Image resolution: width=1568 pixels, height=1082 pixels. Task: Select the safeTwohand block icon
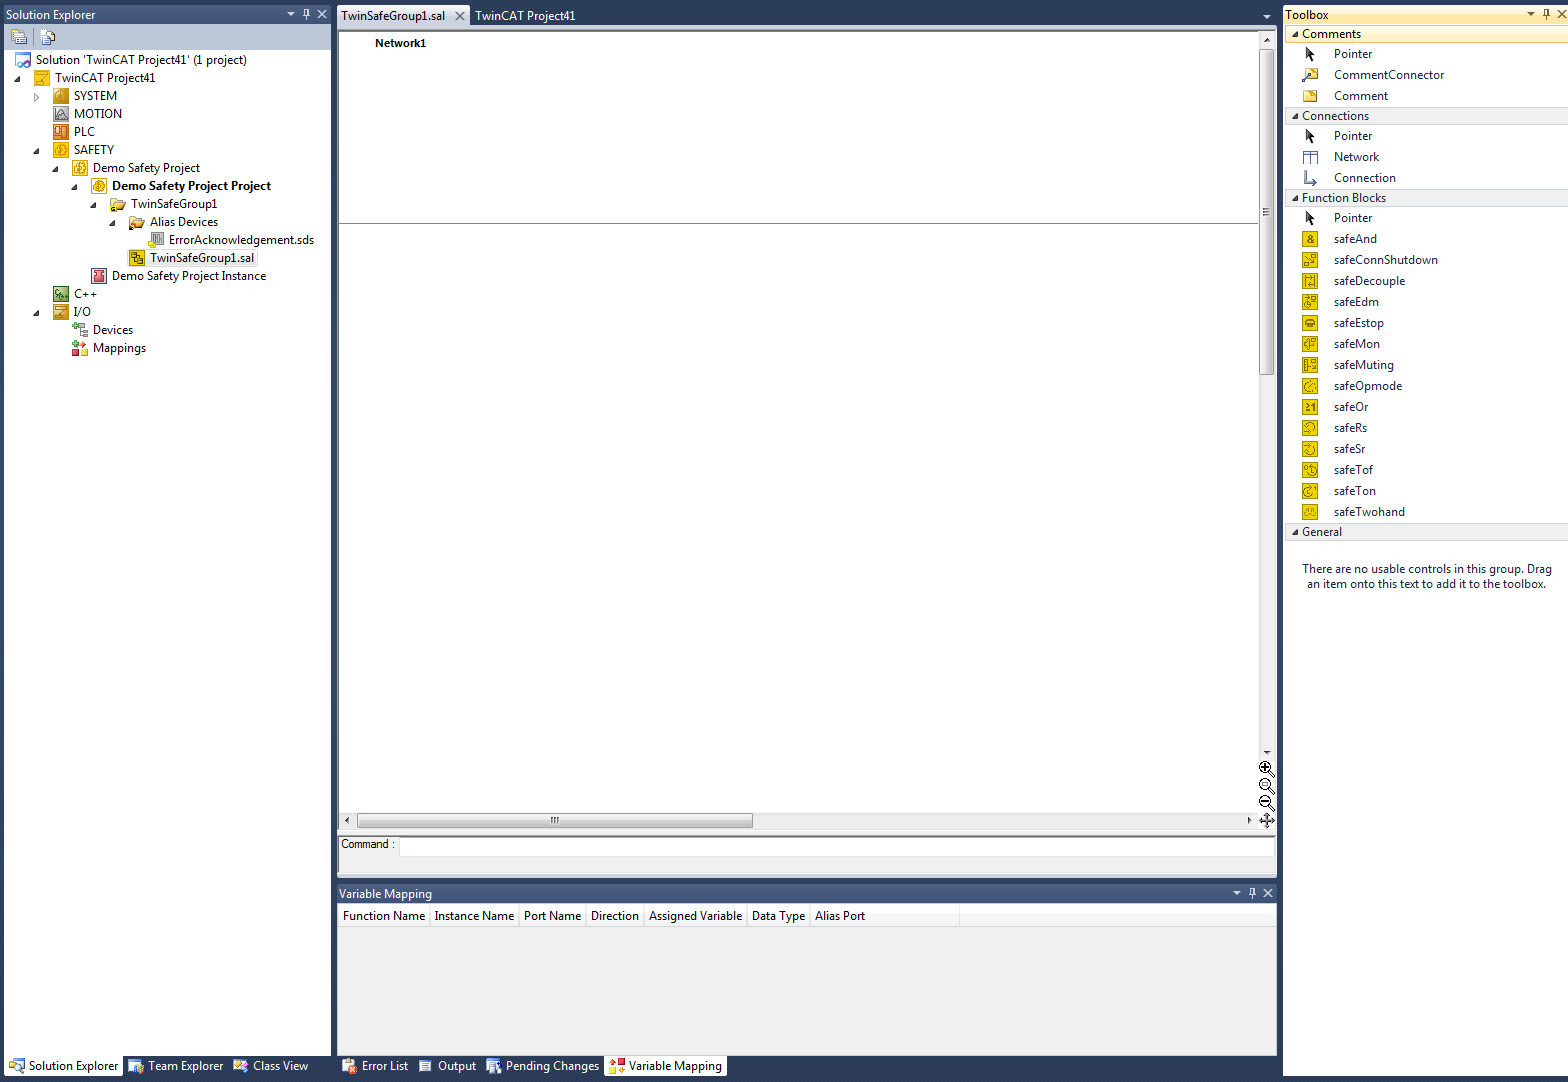(1310, 512)
